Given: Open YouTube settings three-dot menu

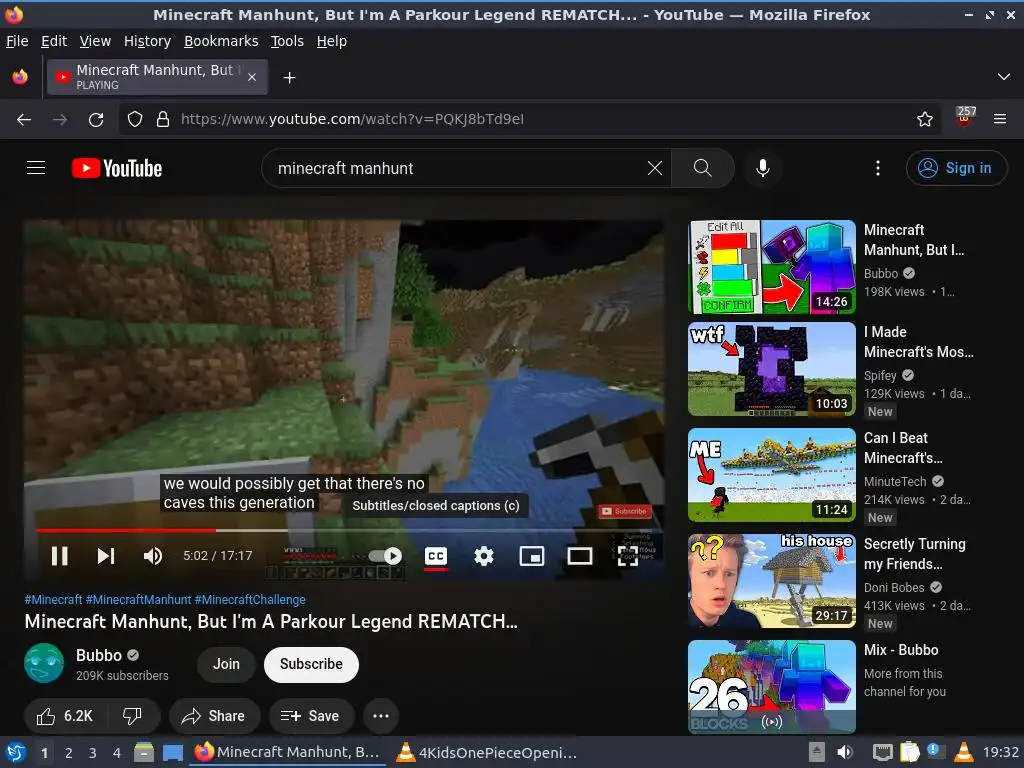Looking at the screenshot, I should (878, 168).
